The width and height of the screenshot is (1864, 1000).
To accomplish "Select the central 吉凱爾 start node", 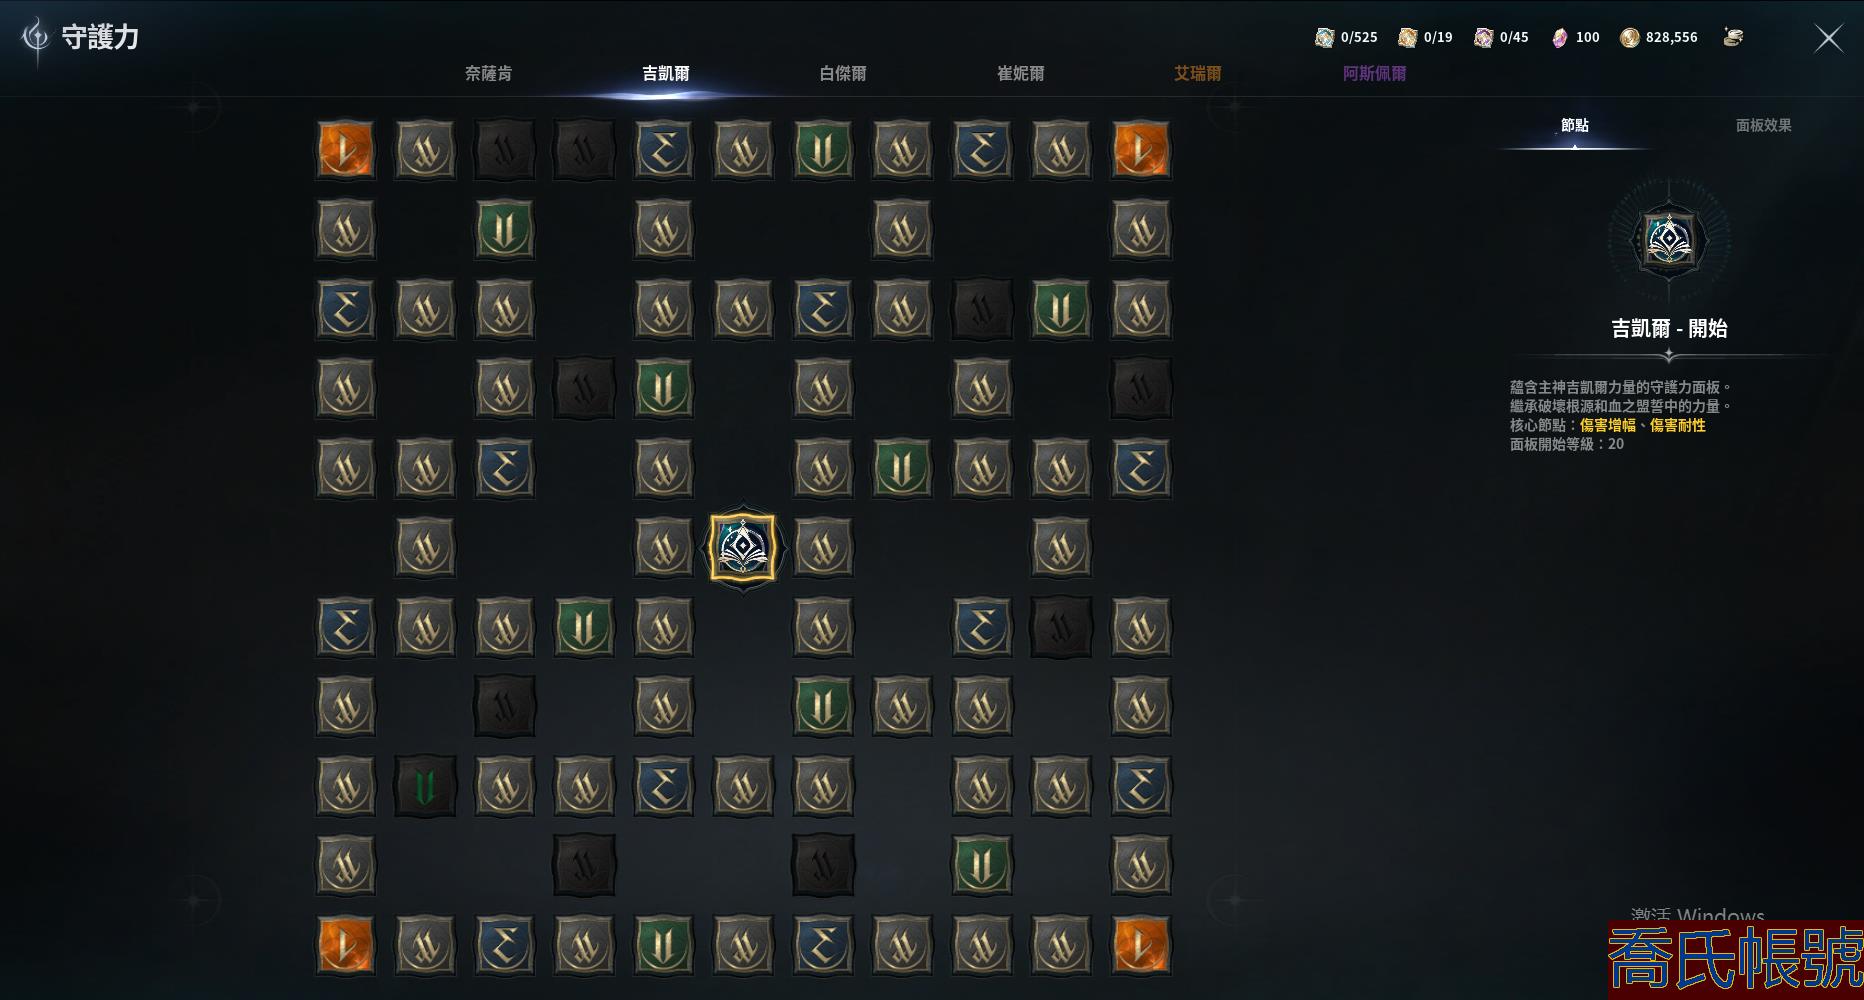I will pos(743,547).
